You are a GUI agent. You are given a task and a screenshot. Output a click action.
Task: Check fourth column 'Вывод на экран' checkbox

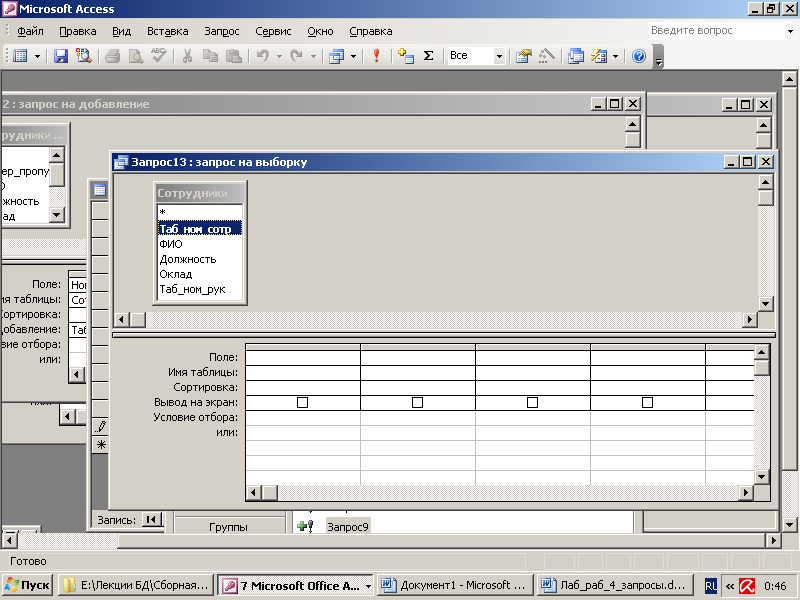647,403
